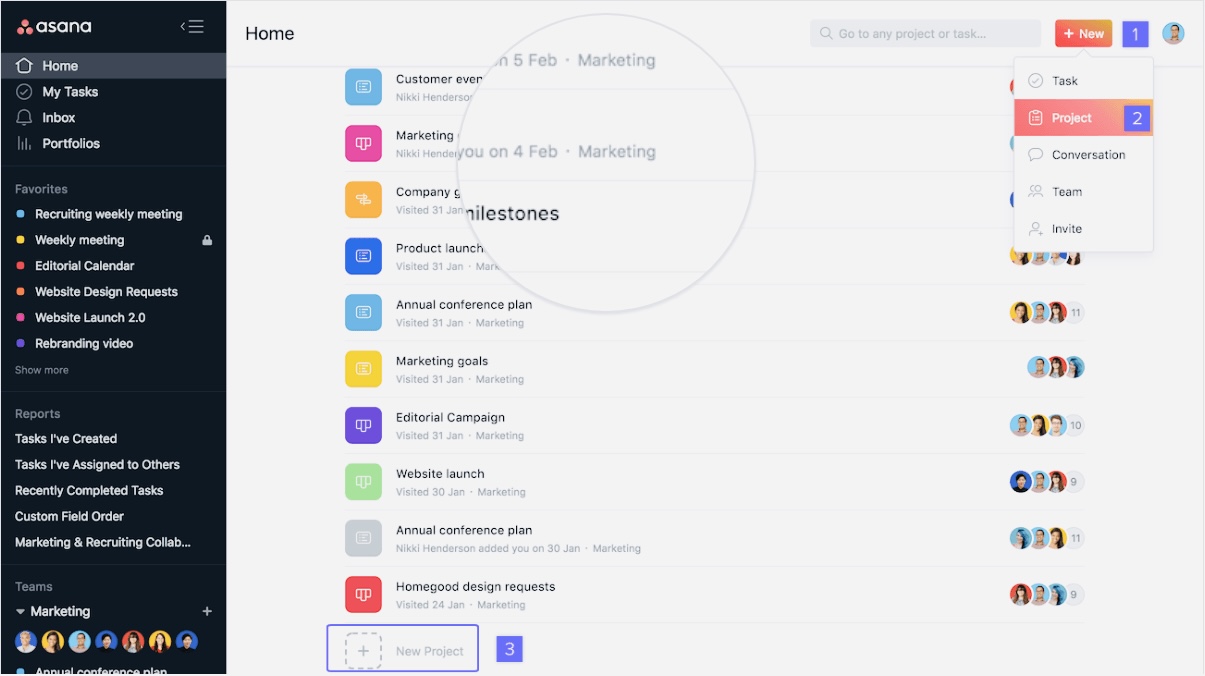Image resolution: width=1205 pixels, height=676 pixels.
Task: Open Tasks I've Created report
Action: click(66, 439)
